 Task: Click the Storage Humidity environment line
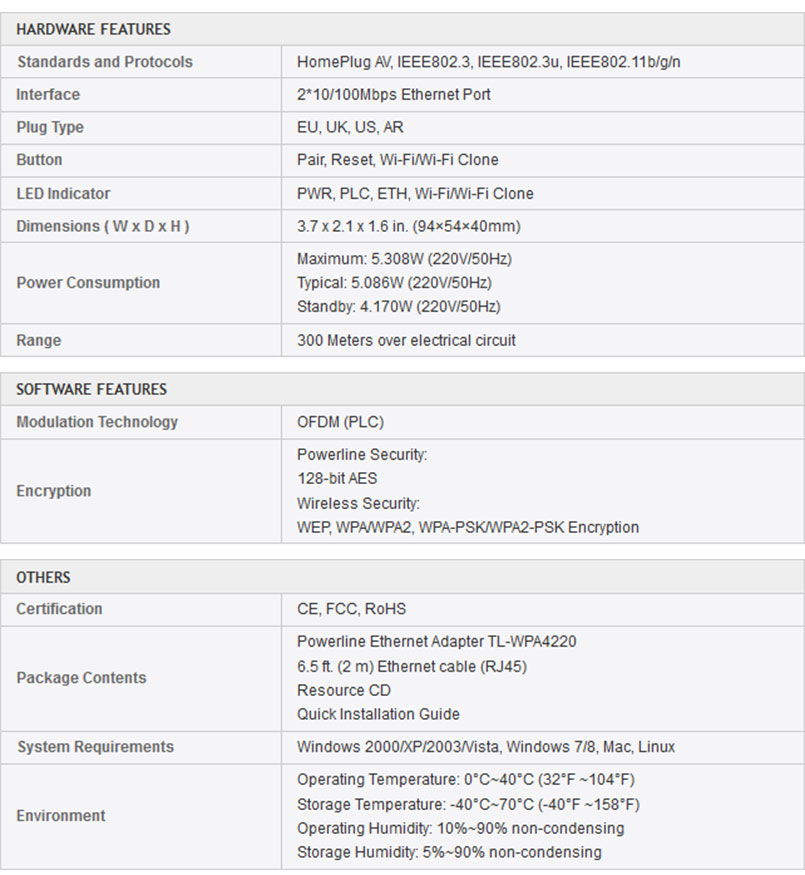pos(449,852)
